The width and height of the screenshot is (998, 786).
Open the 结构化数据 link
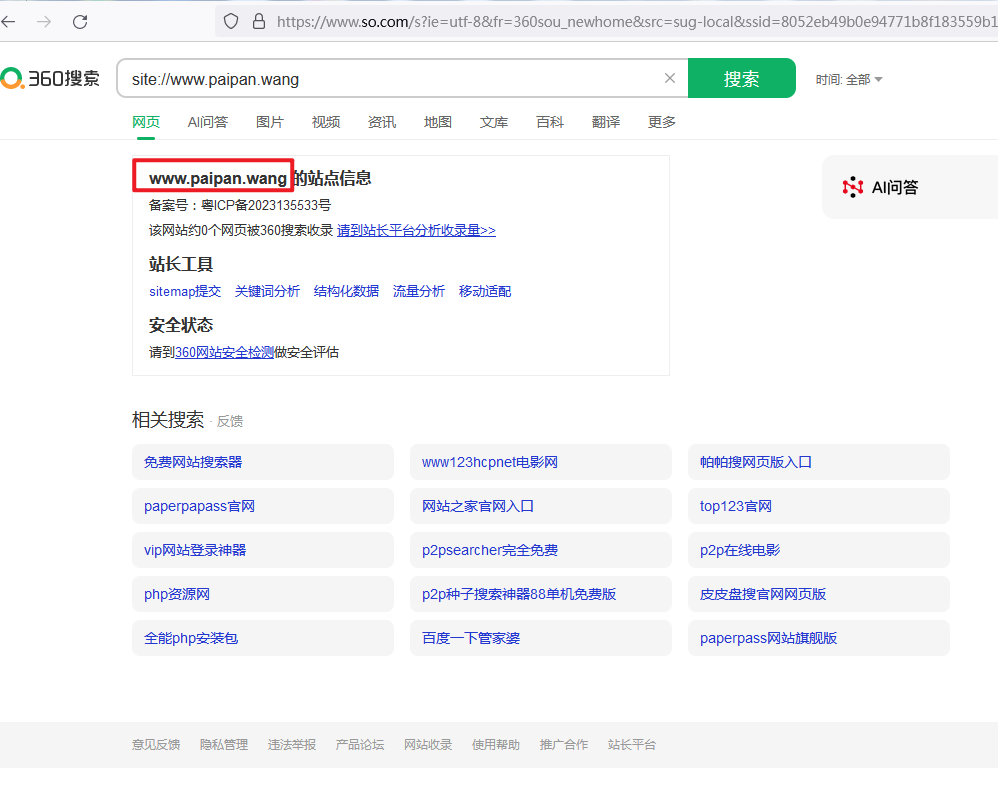[346, 291]
